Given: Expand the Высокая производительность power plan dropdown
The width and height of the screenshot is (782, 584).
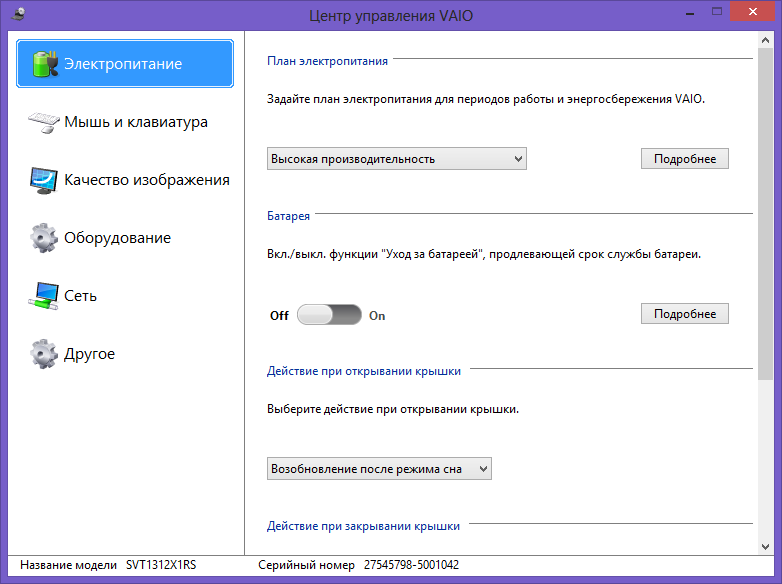Looking at the screenshot, I should 396,159.
